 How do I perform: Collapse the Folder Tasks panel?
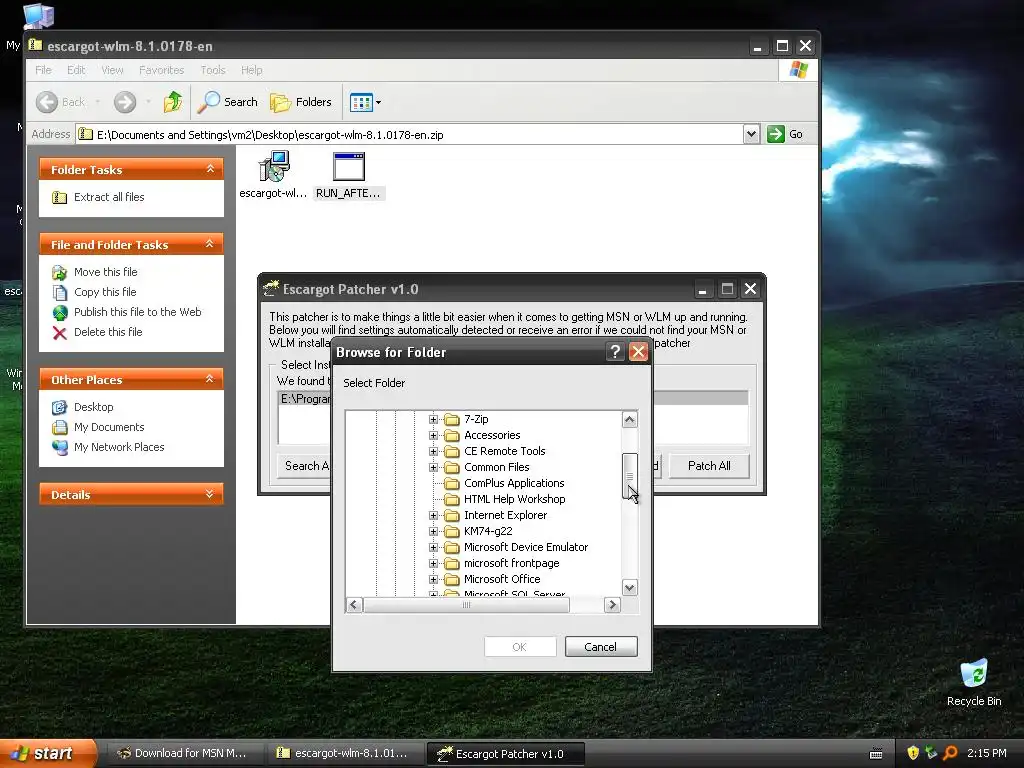(210, 169)
